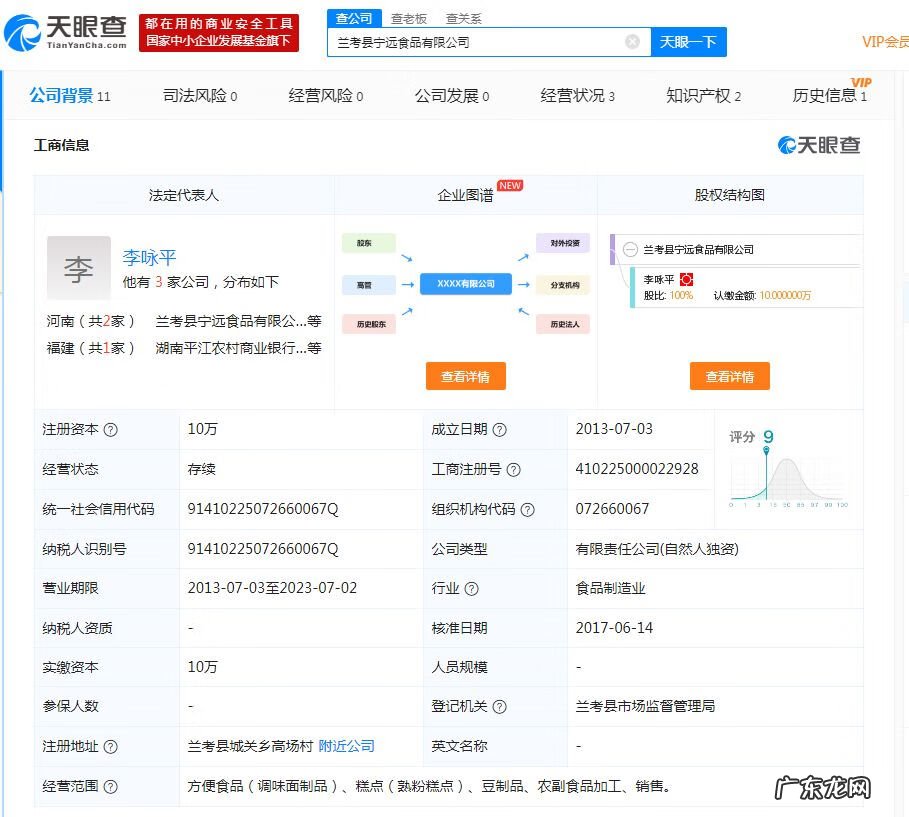Click the help icon beside 成立日期
Image resolution: width=909 pixels, height=817 pixels.
pyautogui.click(x=500, y=430)
